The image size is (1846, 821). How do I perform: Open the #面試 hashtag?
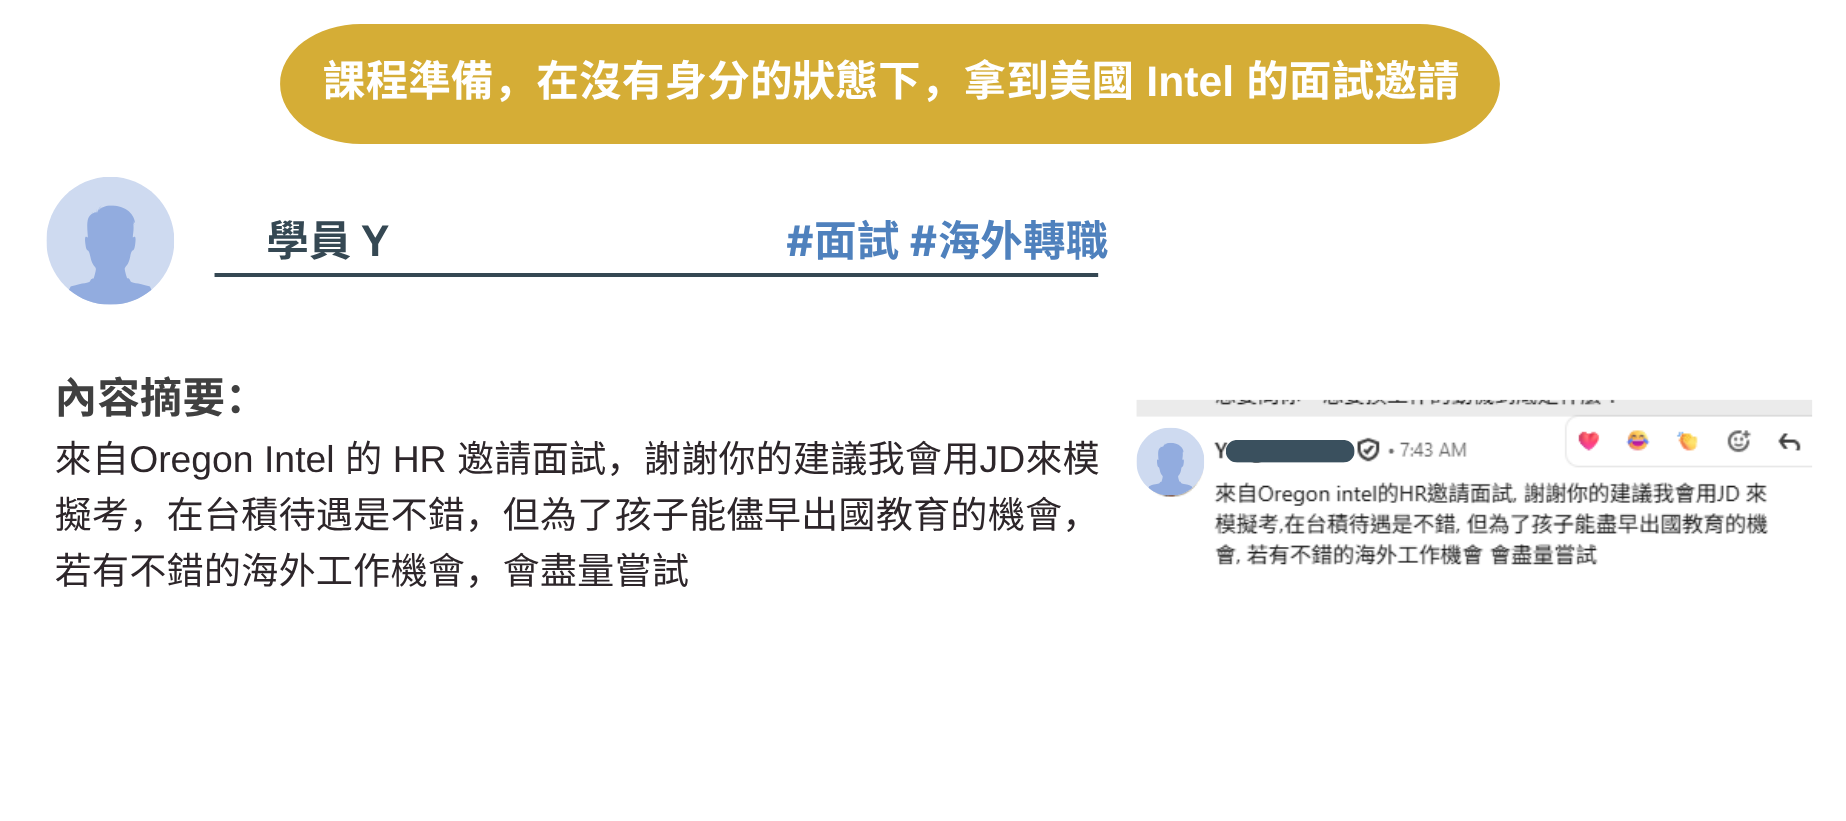tap(842, 241)
